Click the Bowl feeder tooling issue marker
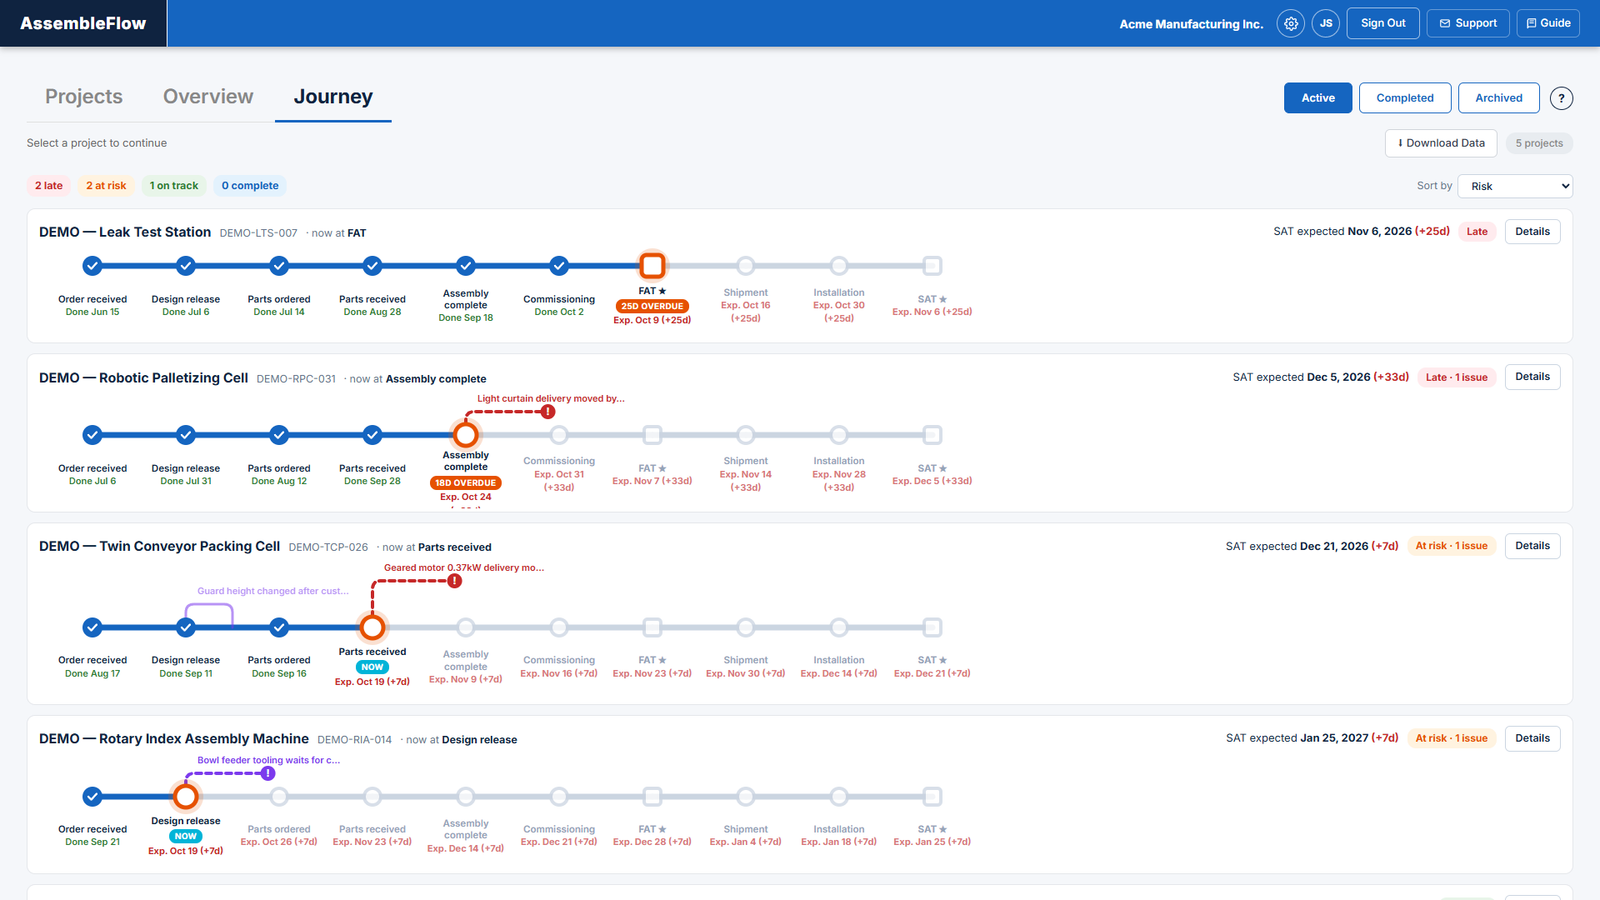Viewport: 1600px width, 900px height. pos(268,773)
